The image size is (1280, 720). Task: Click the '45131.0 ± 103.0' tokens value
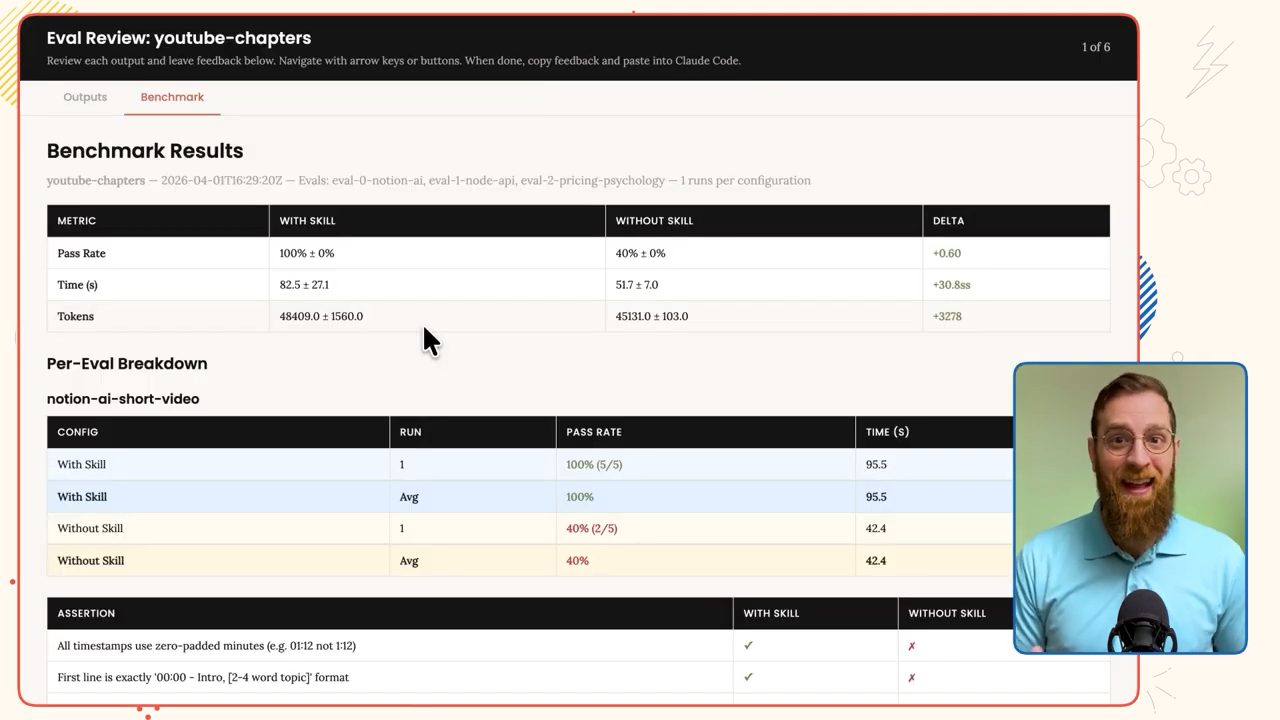(652, 316)
